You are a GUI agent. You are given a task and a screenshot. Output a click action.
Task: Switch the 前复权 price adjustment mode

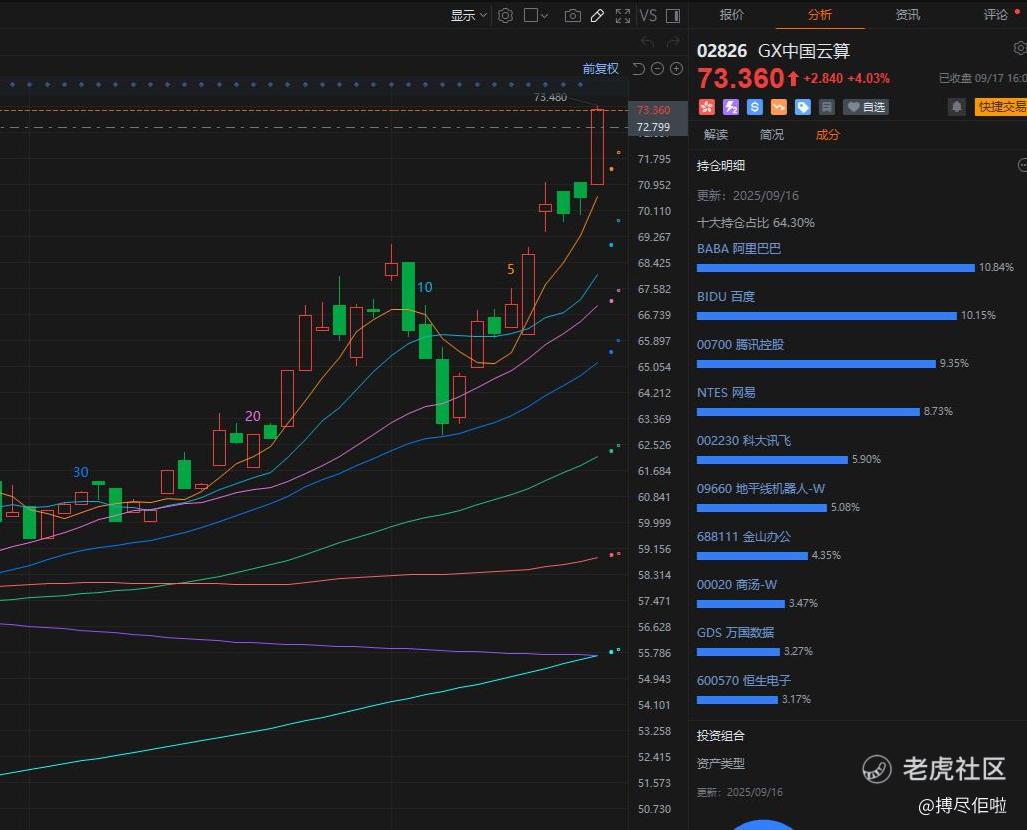[601, 69]
